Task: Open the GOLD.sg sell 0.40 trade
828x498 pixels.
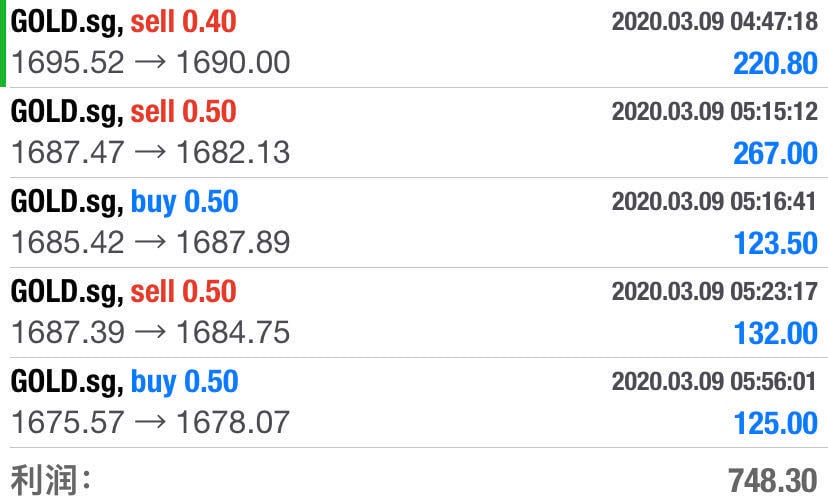Action: [x=414, y=43]
